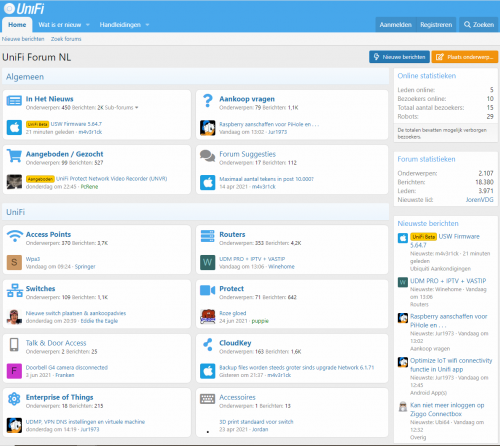Viewport: 500px width, 446px height.
Task: Click the Protect camera icon
Action: click(x=207, y=290)
